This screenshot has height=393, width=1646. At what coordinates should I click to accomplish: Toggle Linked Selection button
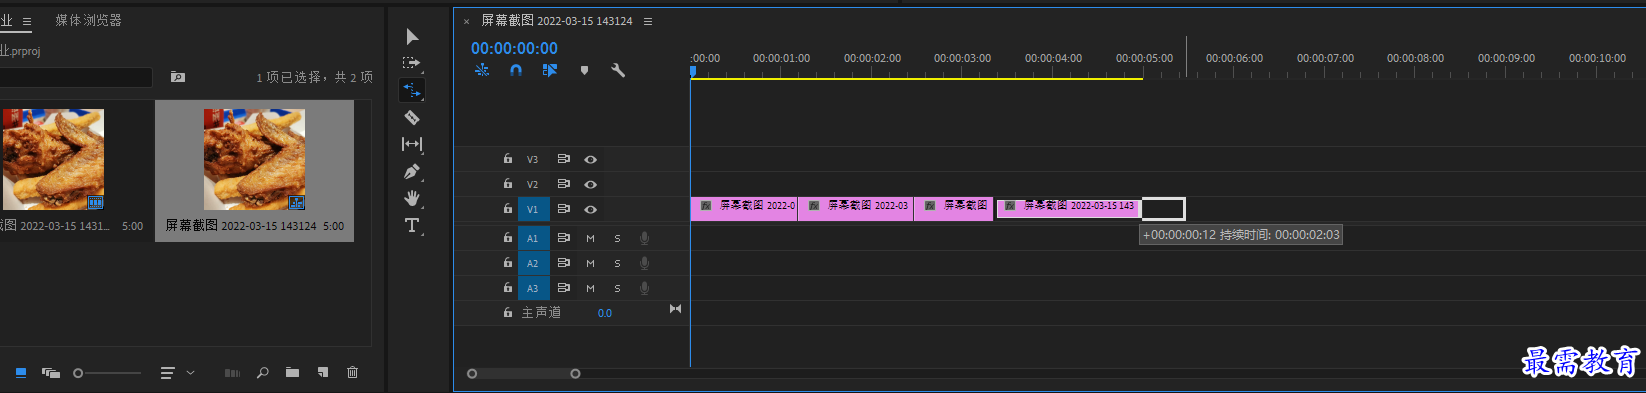coord(550,70)
